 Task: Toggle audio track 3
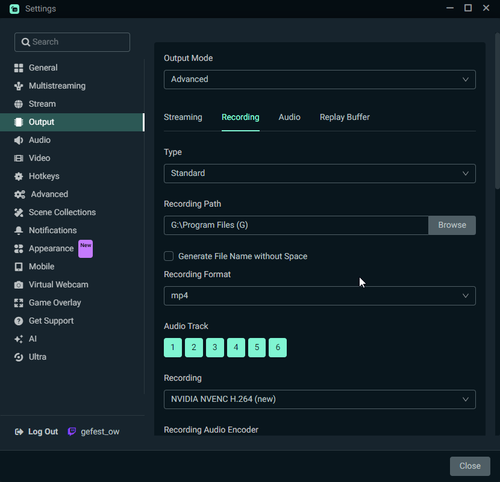pos(215,348)
